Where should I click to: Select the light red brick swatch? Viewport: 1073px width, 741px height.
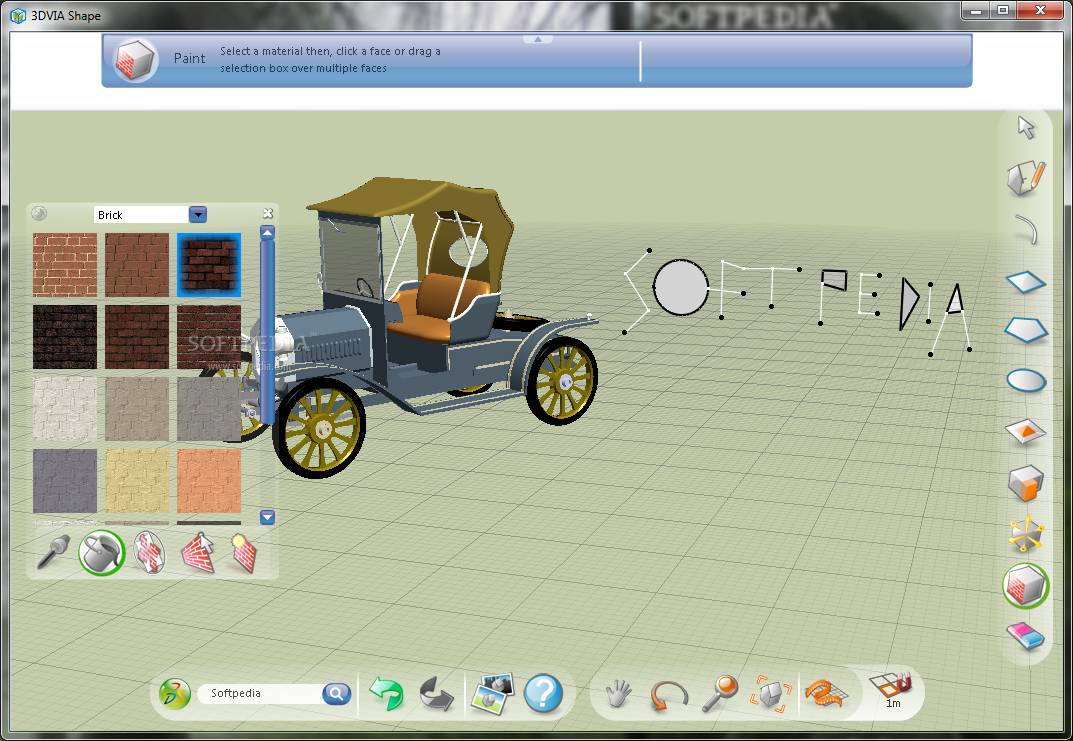(65, 265)
